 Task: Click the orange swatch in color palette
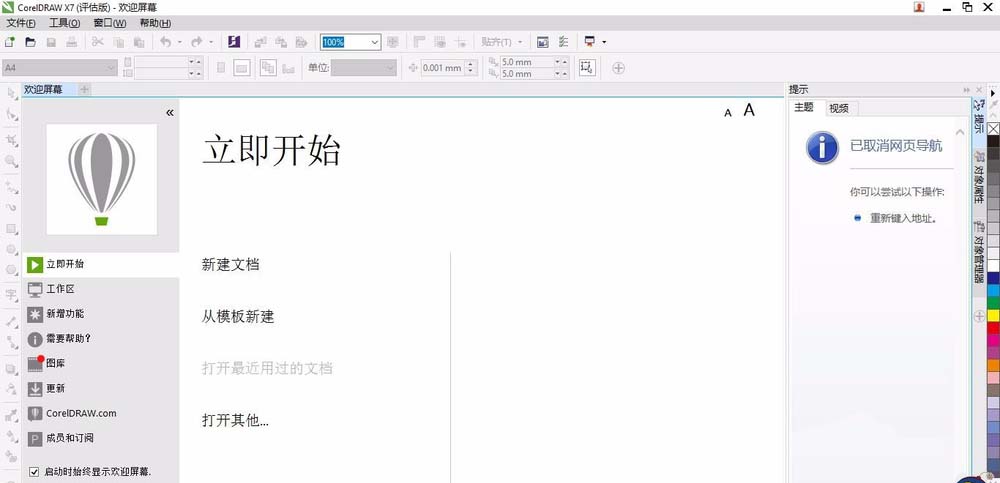coord(993,365)
